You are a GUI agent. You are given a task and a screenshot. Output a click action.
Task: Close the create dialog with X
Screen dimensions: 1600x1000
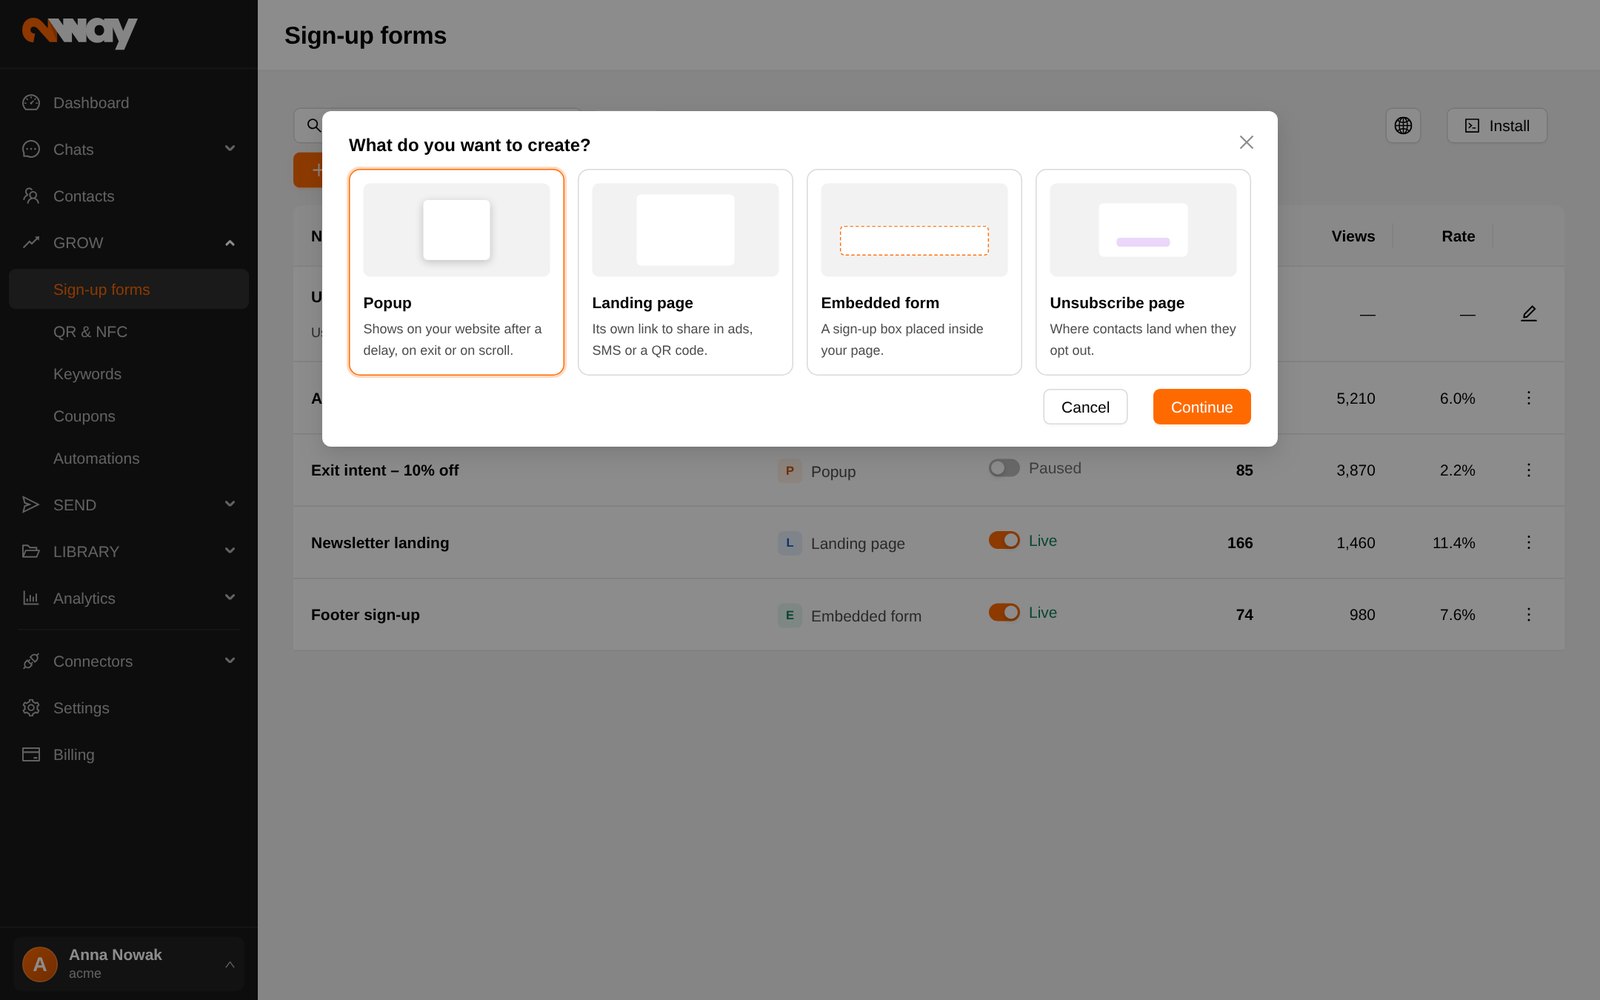tap(1246, 142)
